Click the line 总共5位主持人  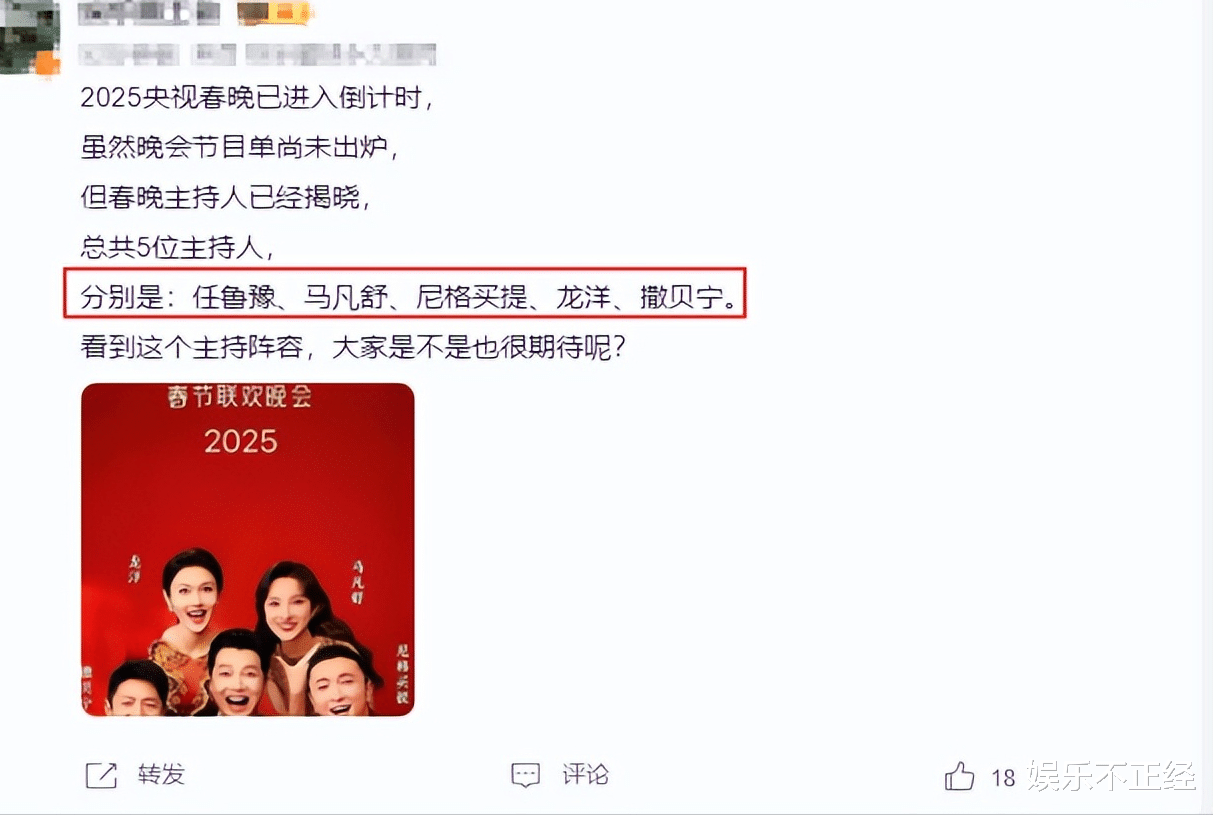[x=177, y=248]
